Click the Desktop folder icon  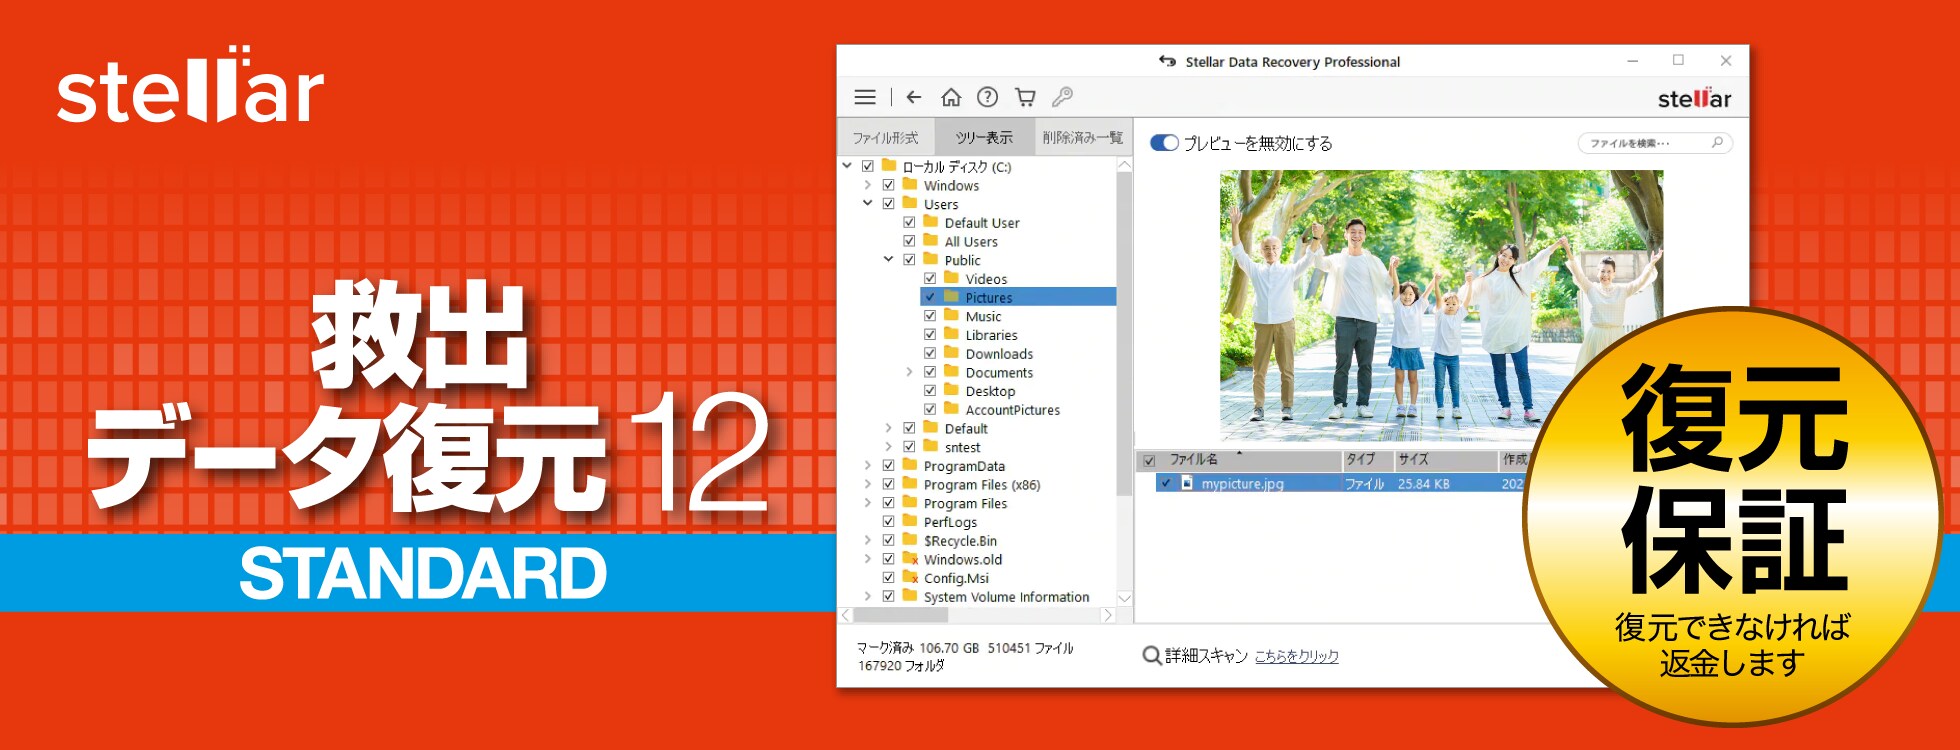pyautogui.click(x=952, y=391)
